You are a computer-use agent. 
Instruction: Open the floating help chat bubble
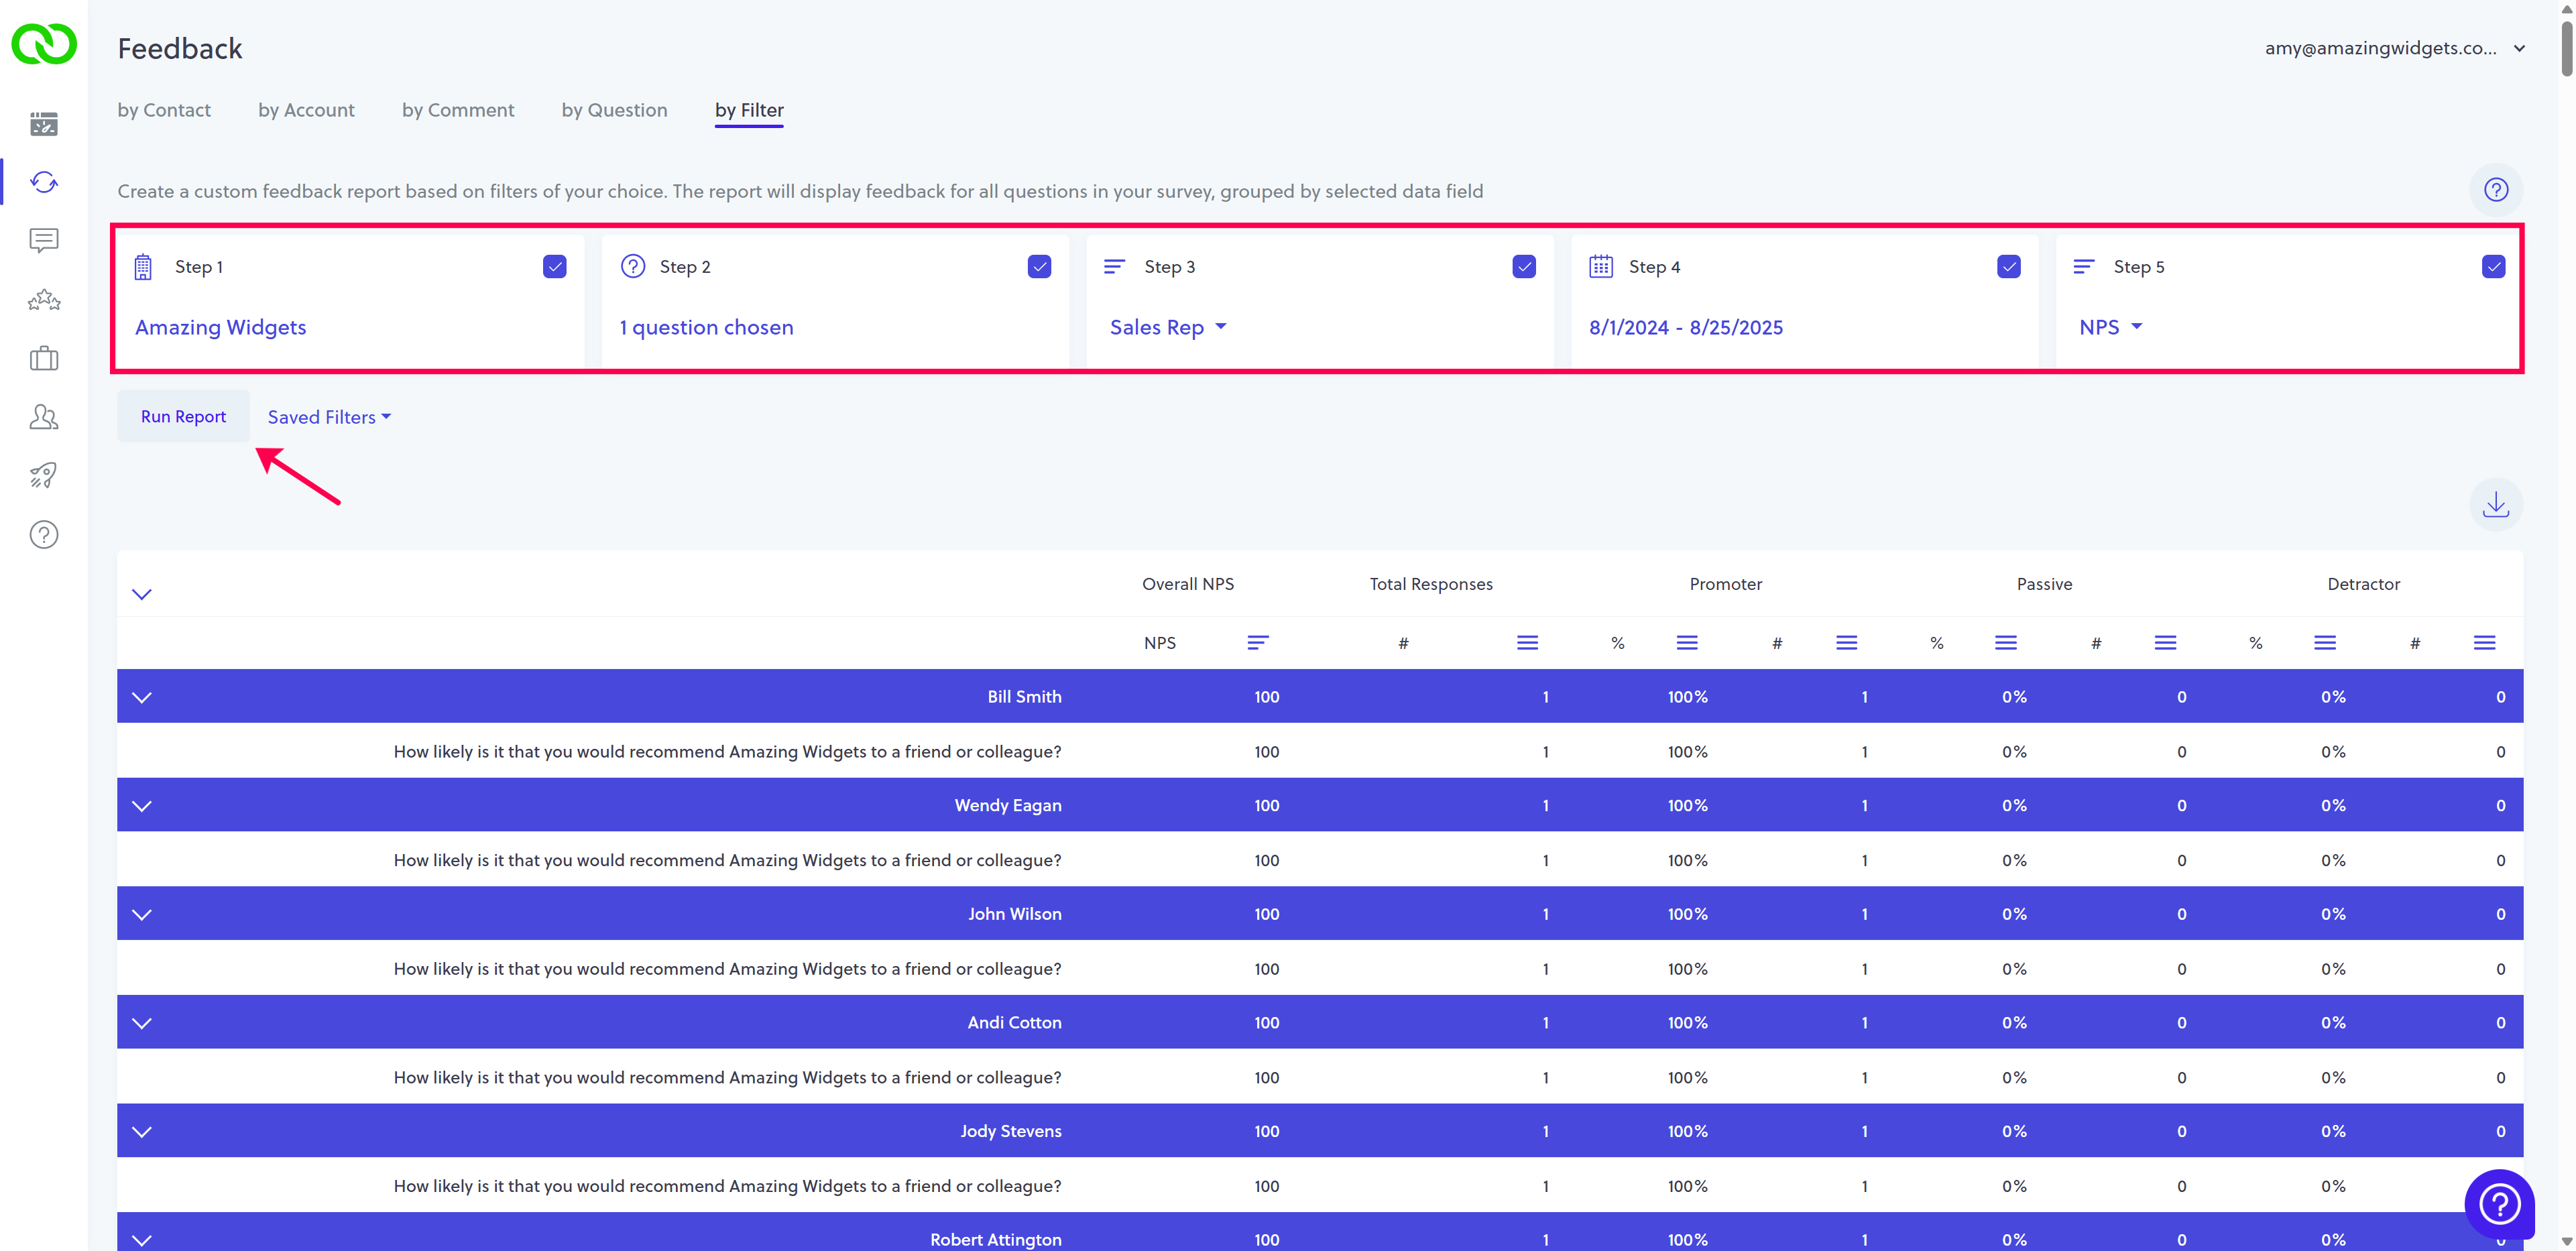pos(2499,1203)
